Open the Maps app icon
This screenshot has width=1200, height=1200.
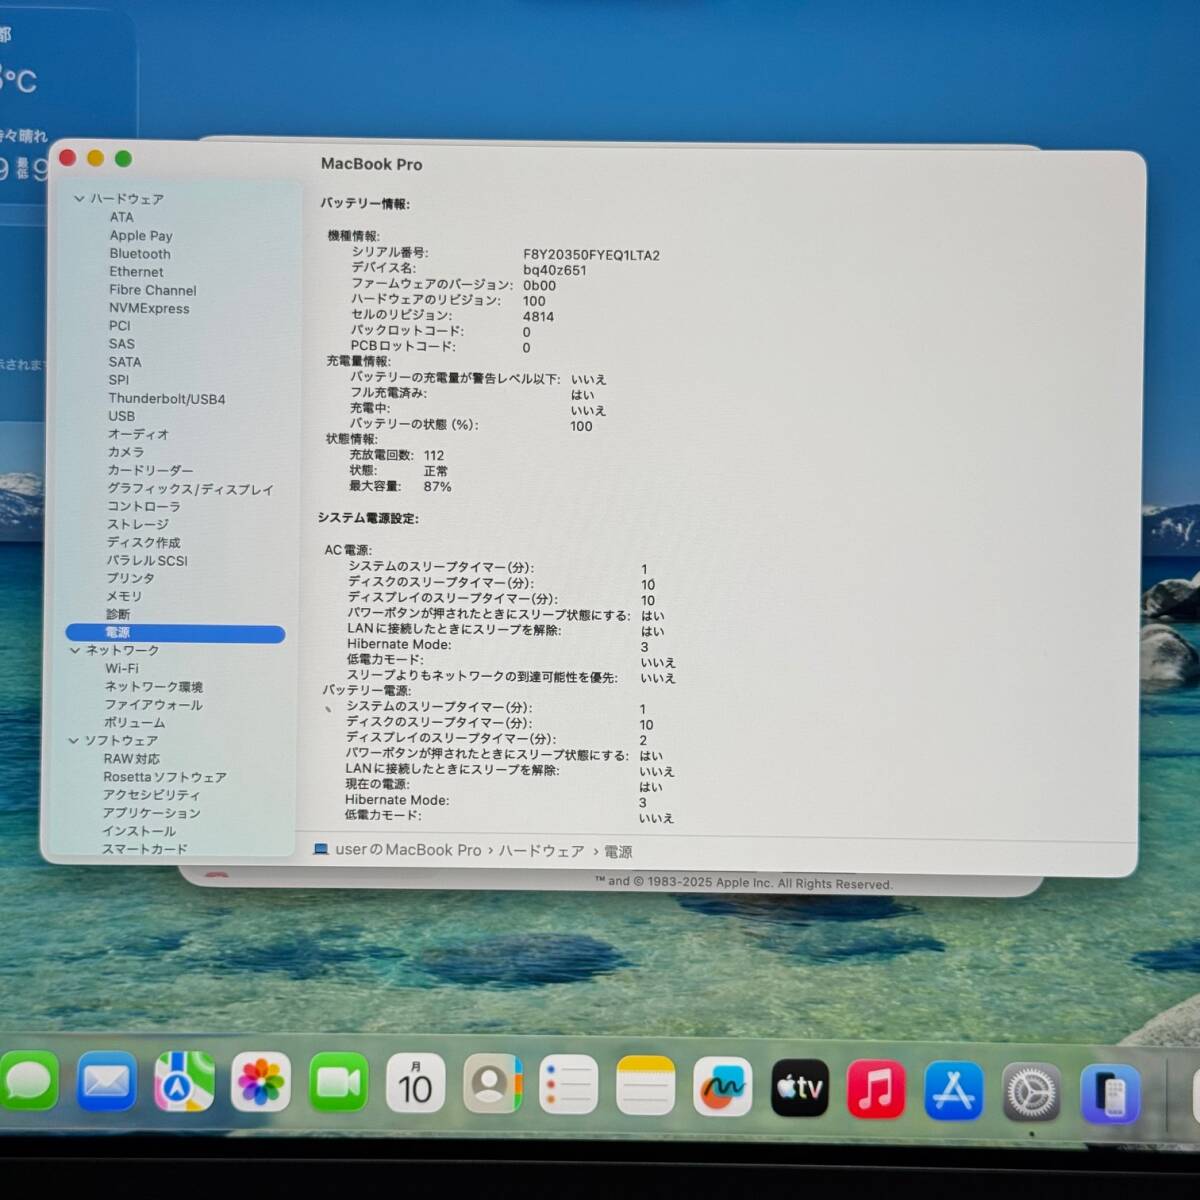(184, 1084)
